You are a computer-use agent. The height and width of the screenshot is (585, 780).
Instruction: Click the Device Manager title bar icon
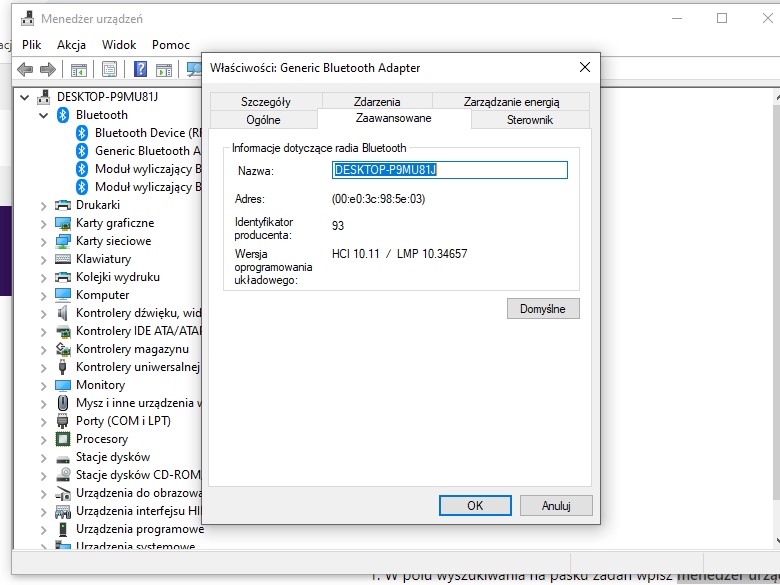pos(28,19)
